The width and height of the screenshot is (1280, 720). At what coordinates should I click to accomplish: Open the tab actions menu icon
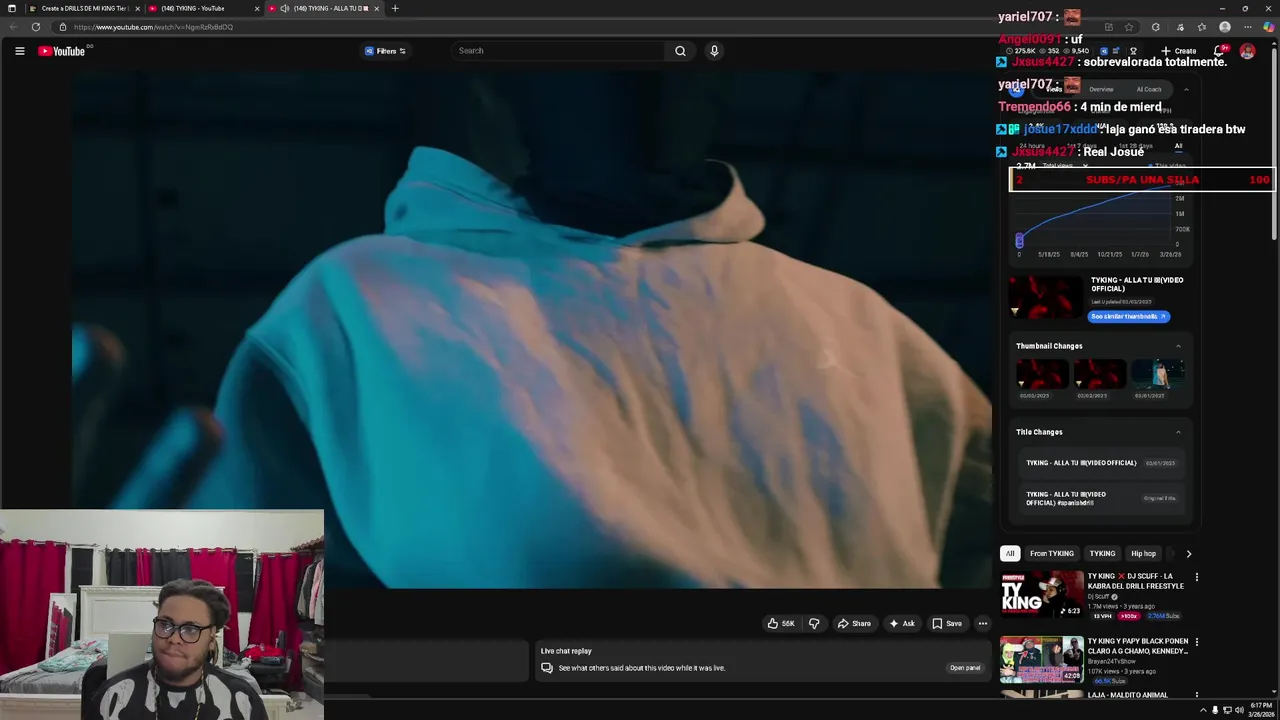12,8
